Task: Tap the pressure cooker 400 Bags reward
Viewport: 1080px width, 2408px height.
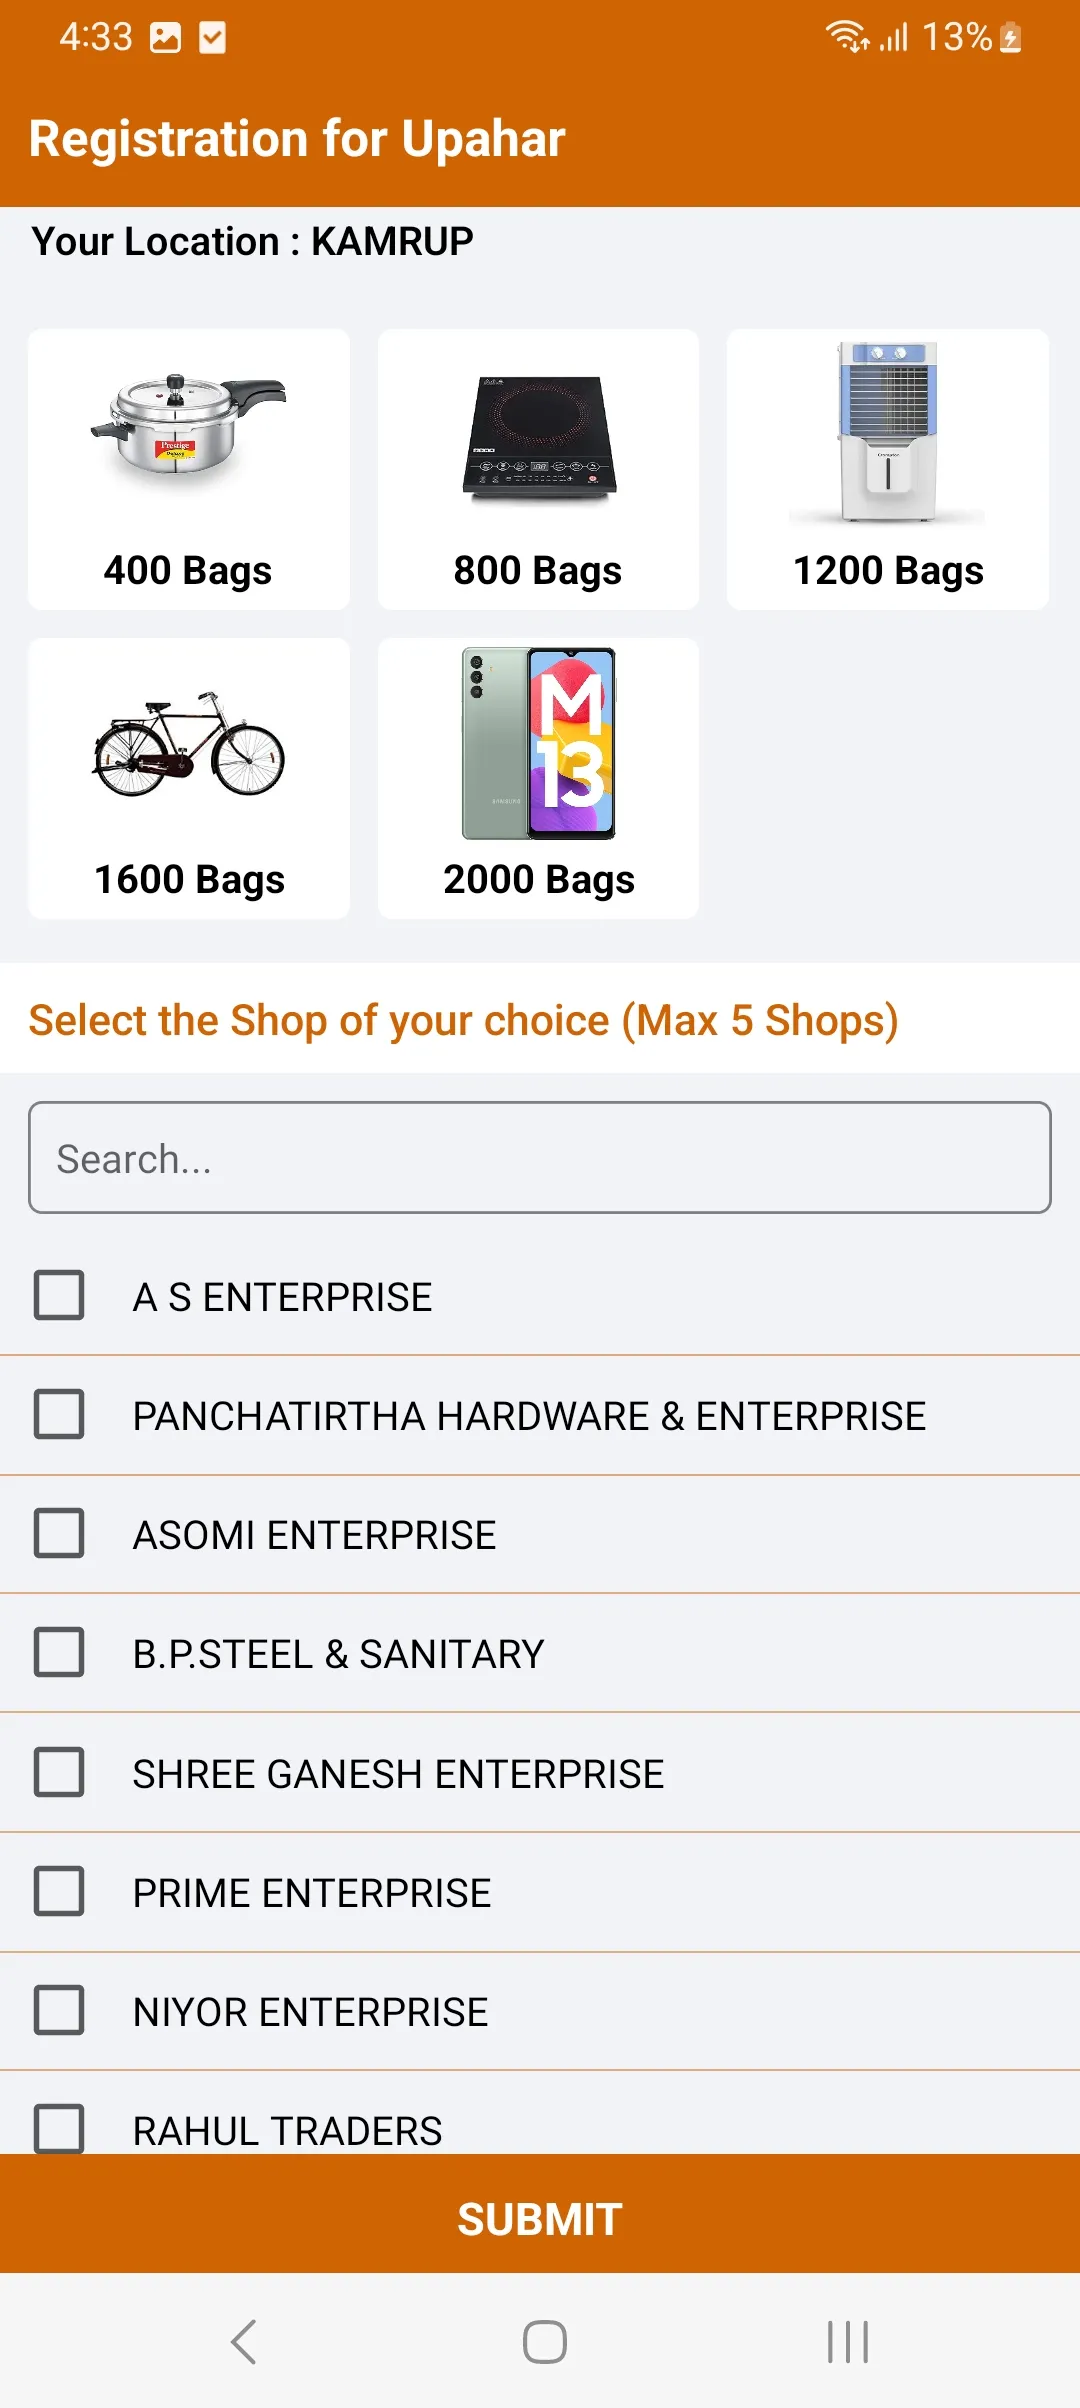Action: click(x=188, y=469)
